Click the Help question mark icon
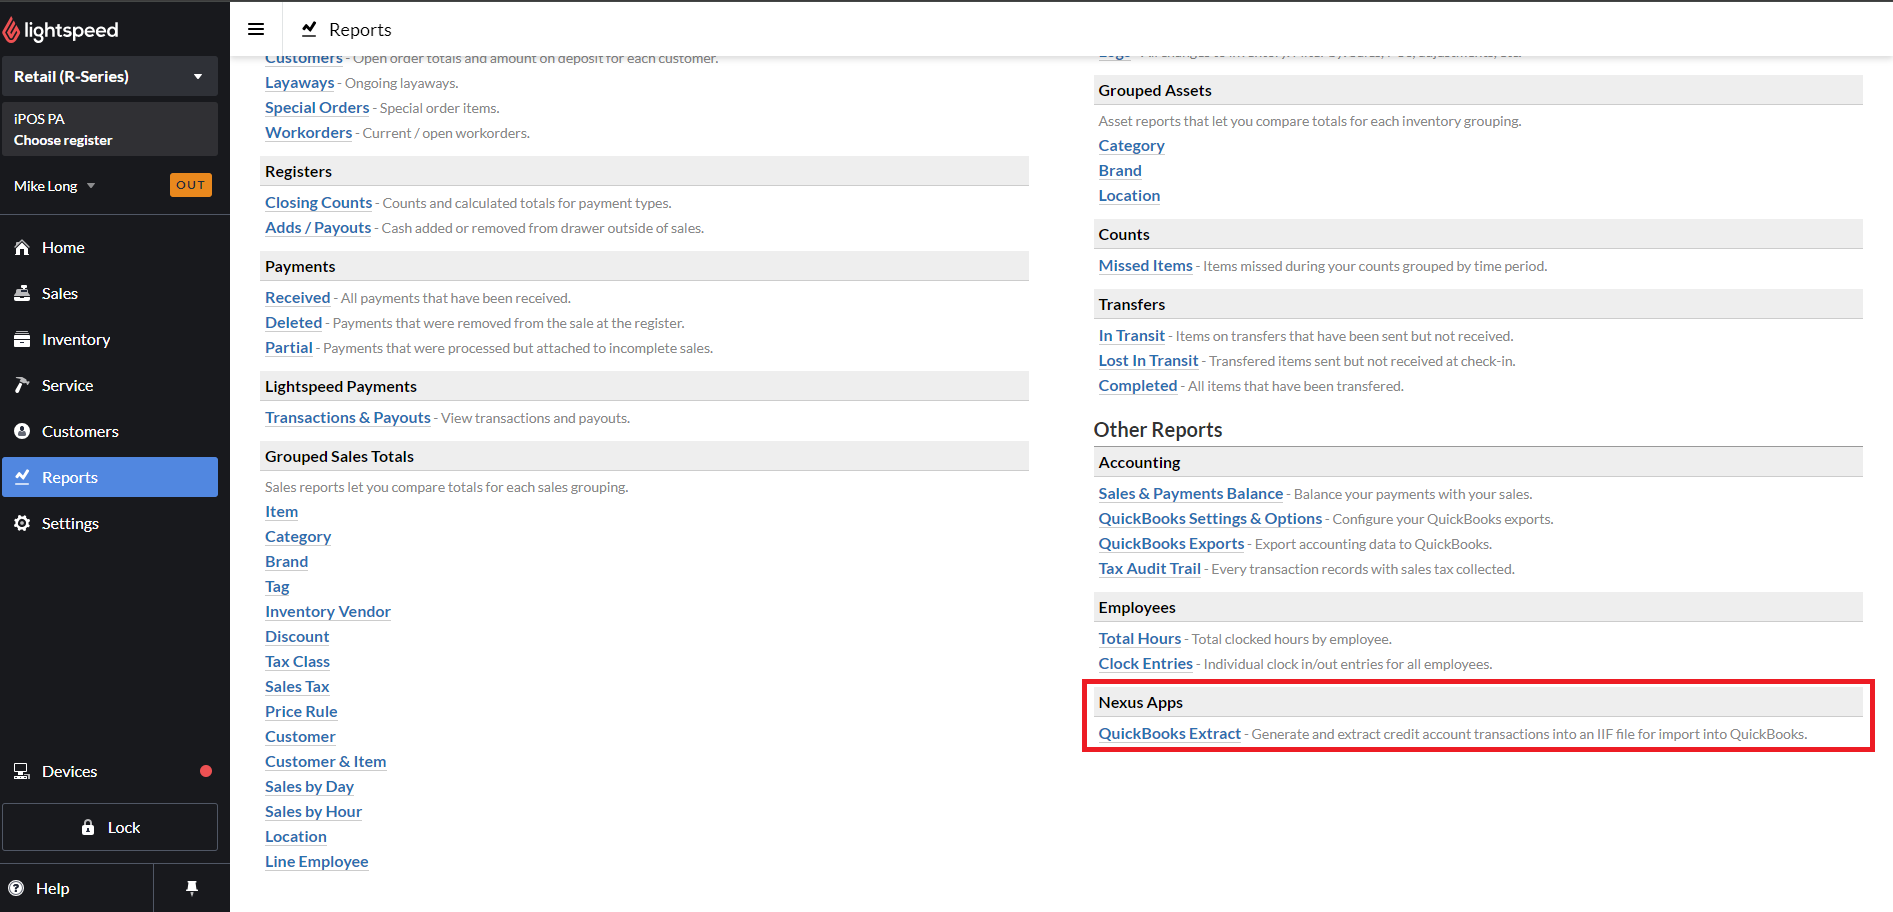The image size is (1893, 912). pyautogui.click(x=16, y=889)
